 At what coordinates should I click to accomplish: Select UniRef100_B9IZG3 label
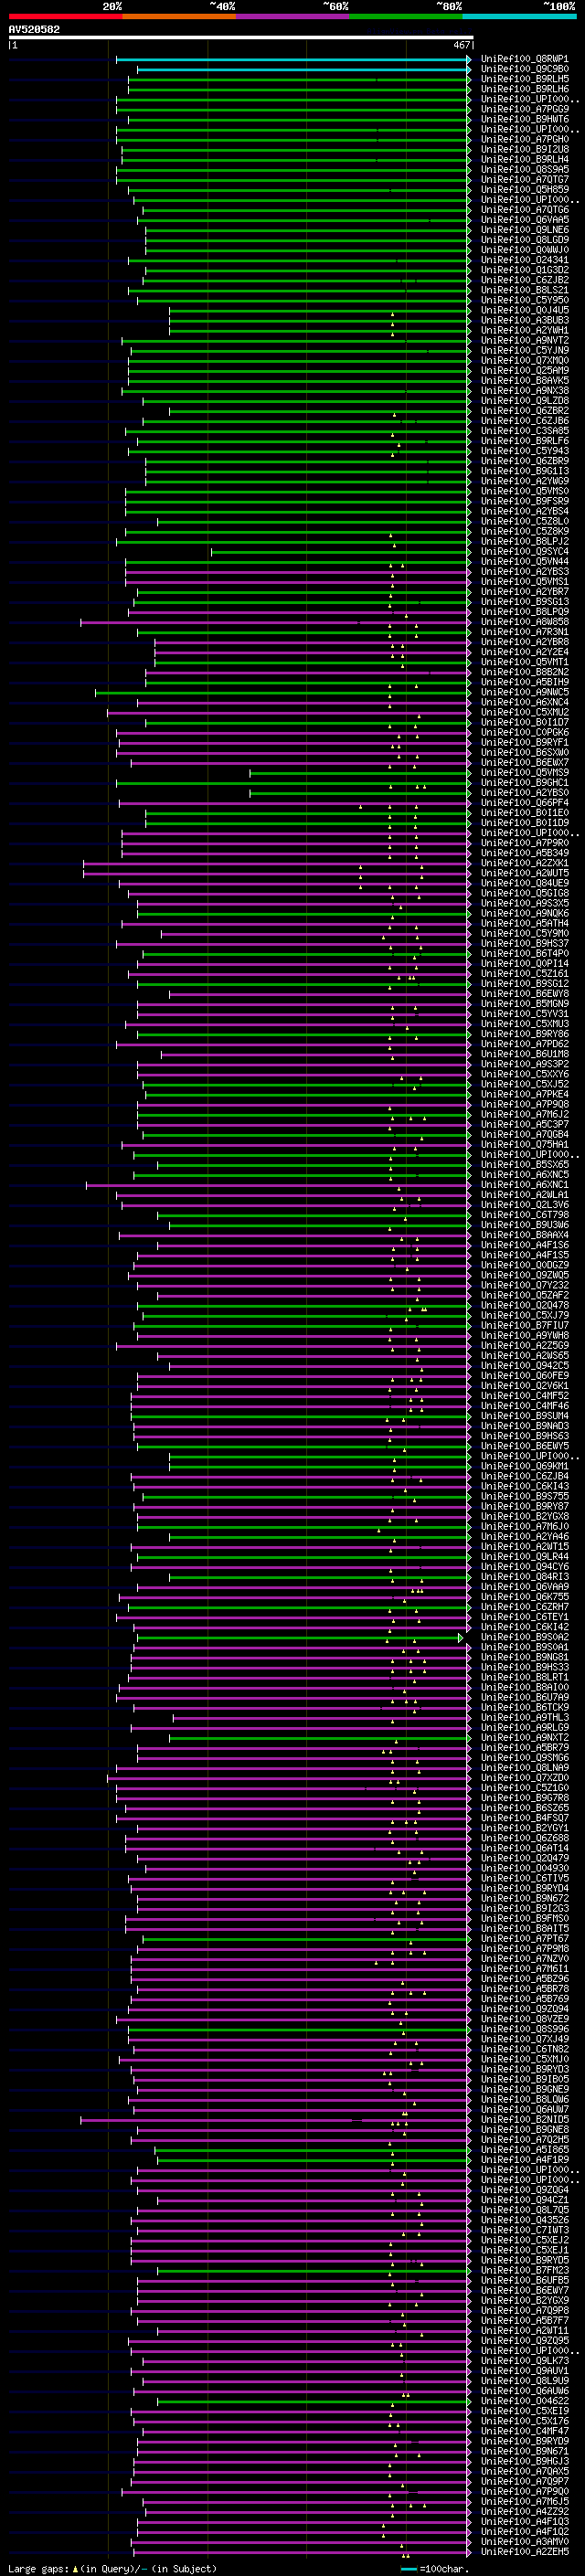coord(524,1907)
